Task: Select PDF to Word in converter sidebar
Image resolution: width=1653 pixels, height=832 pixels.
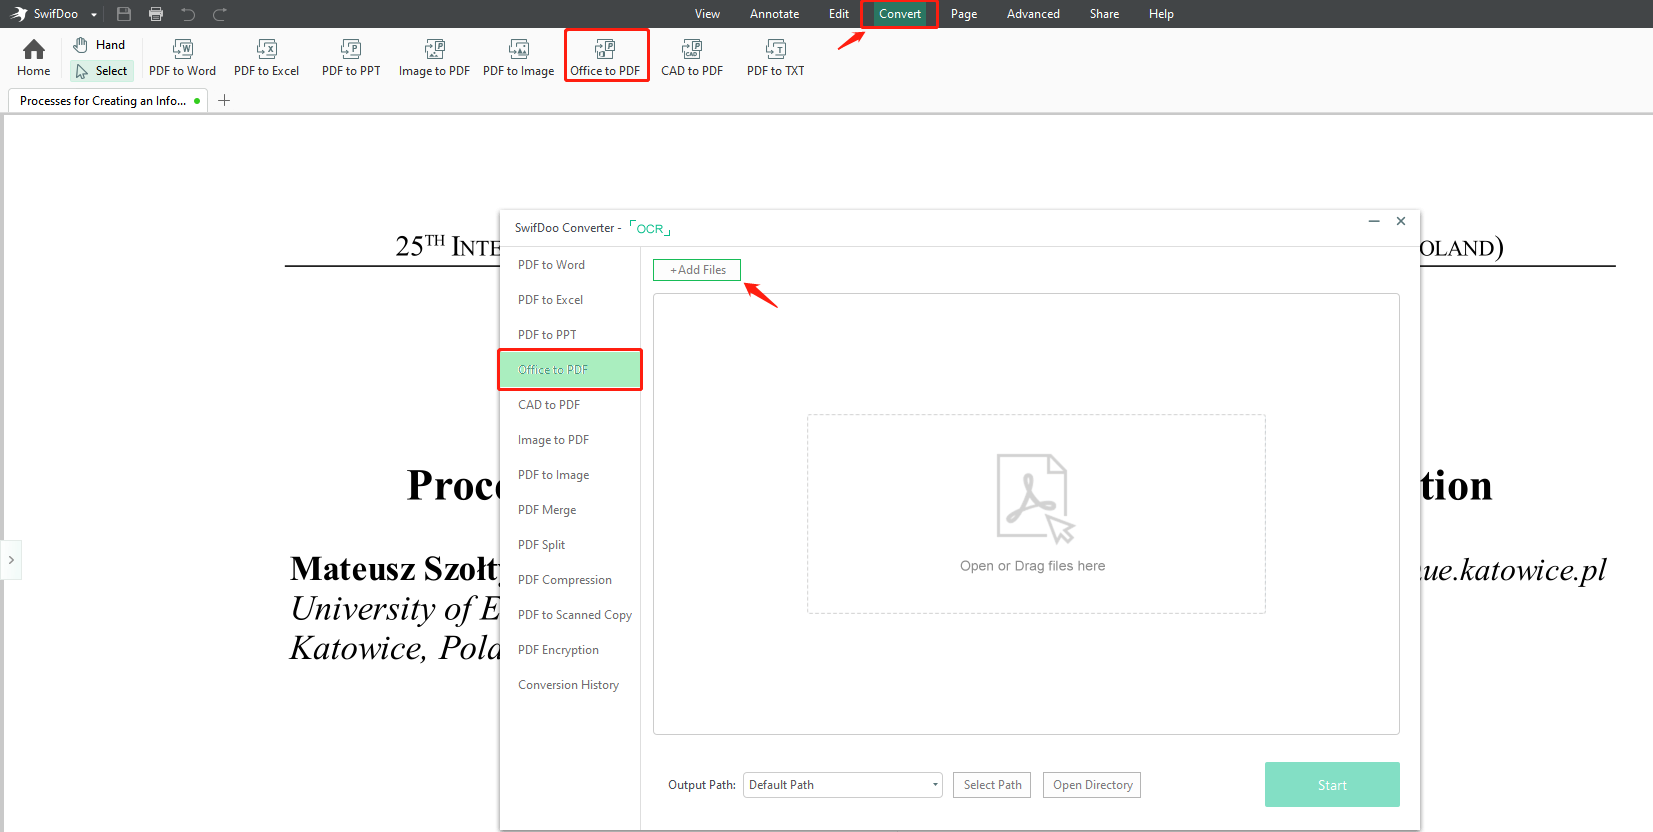Action: pyautogui.click(x=570, y=265)
